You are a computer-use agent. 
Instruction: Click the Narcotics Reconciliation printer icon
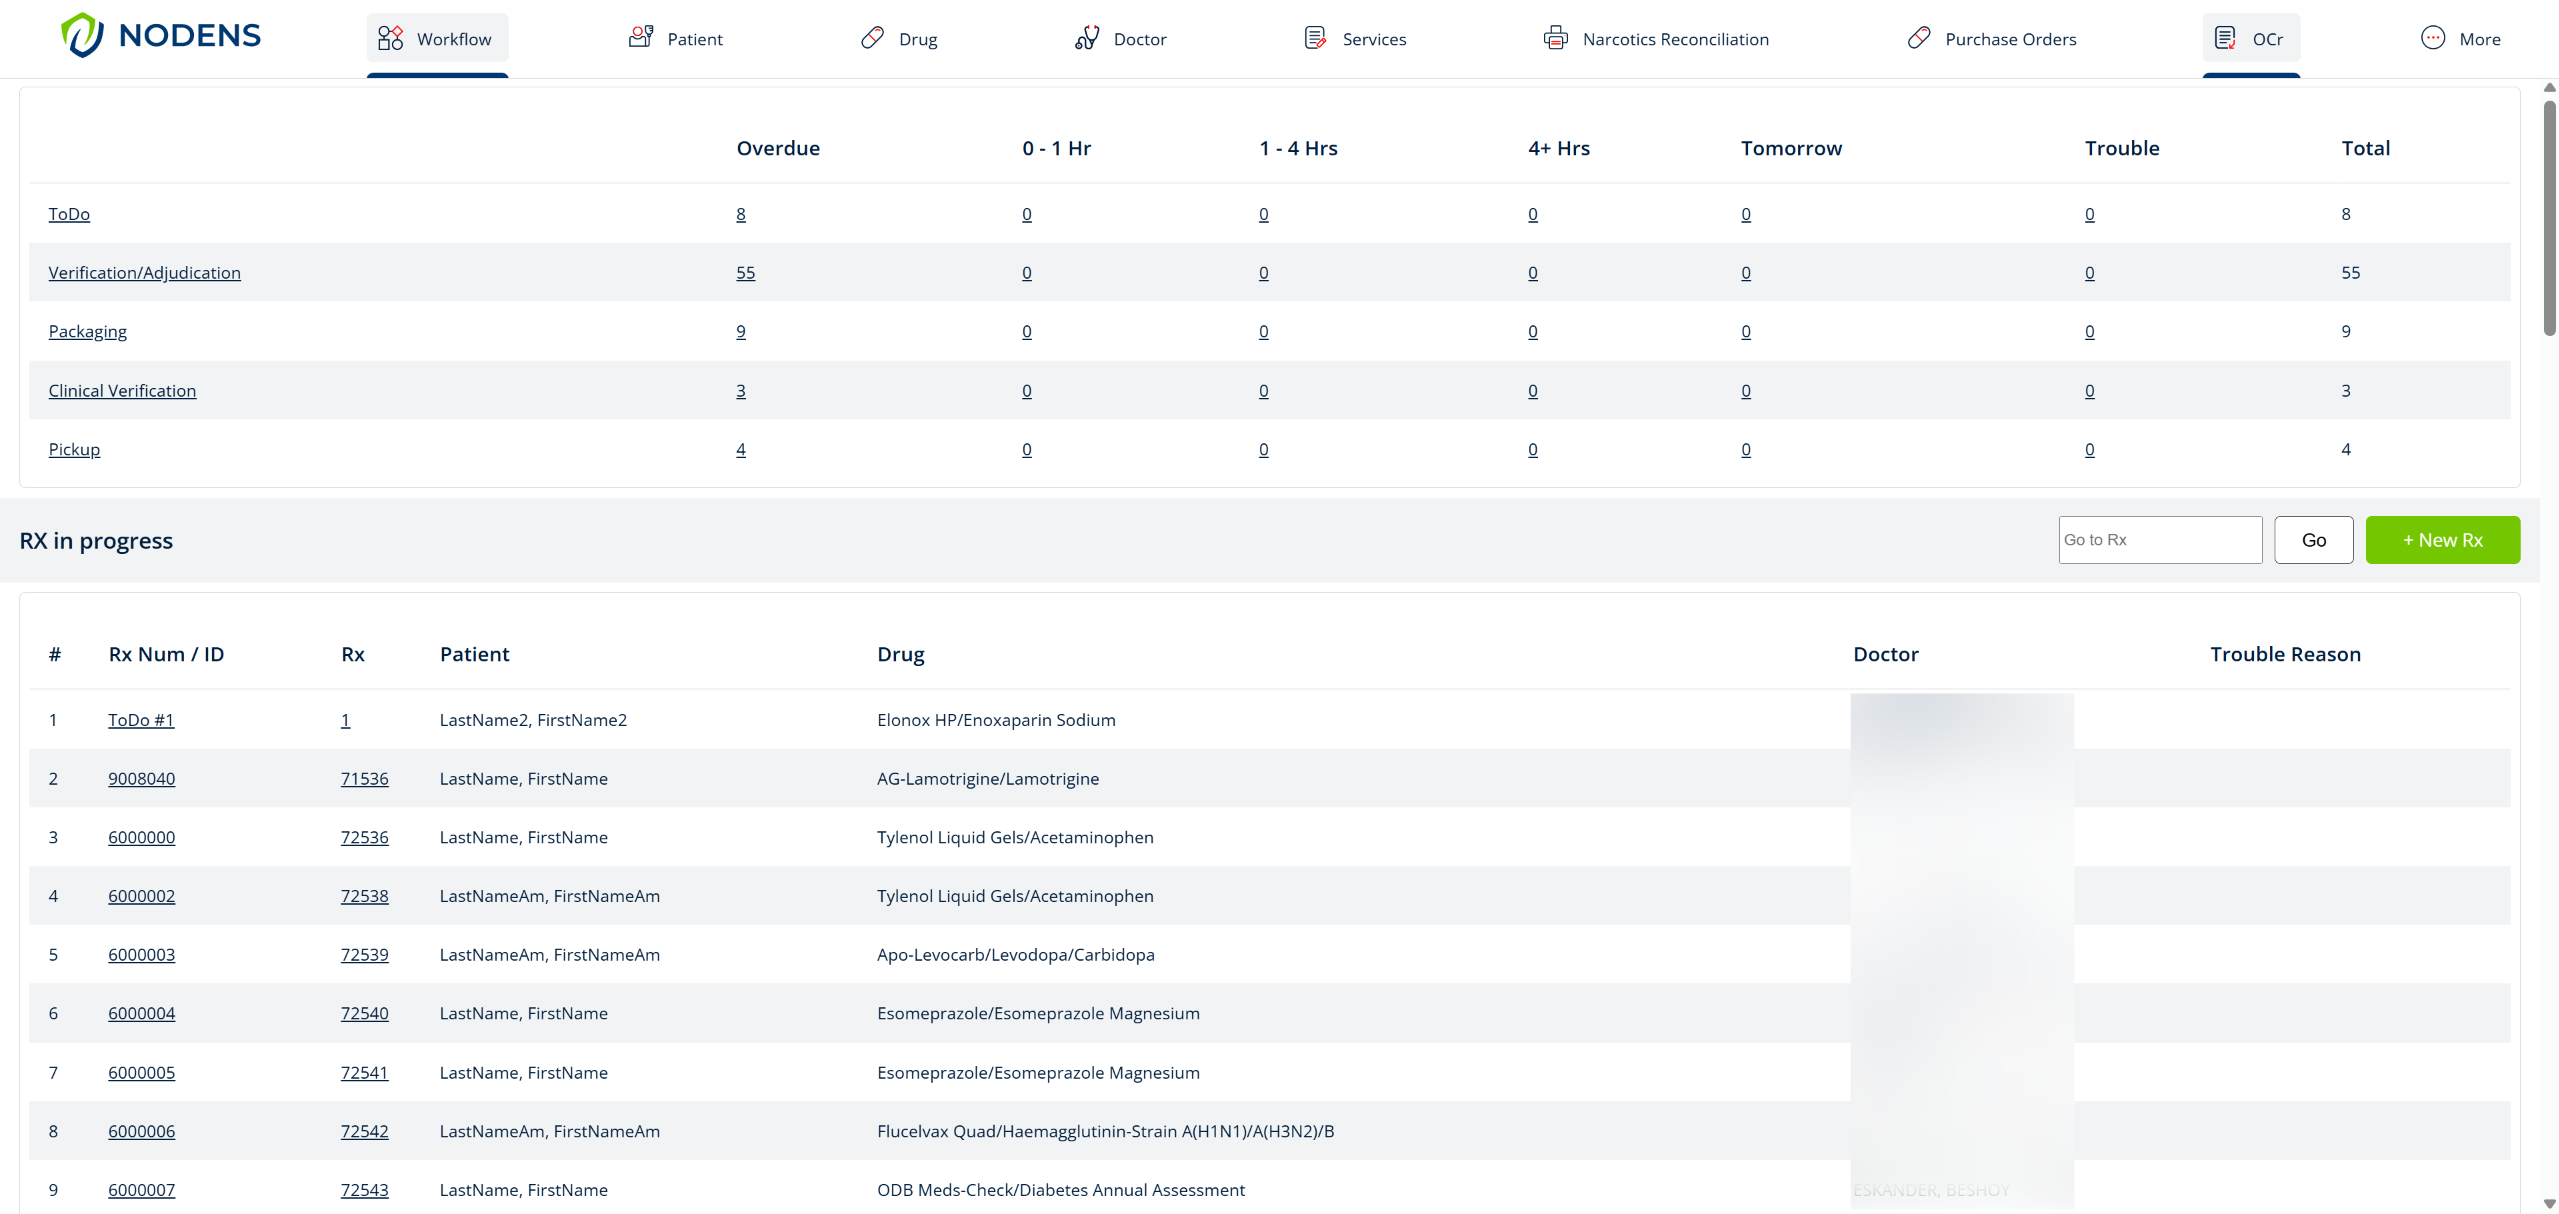pos(1555,38)
